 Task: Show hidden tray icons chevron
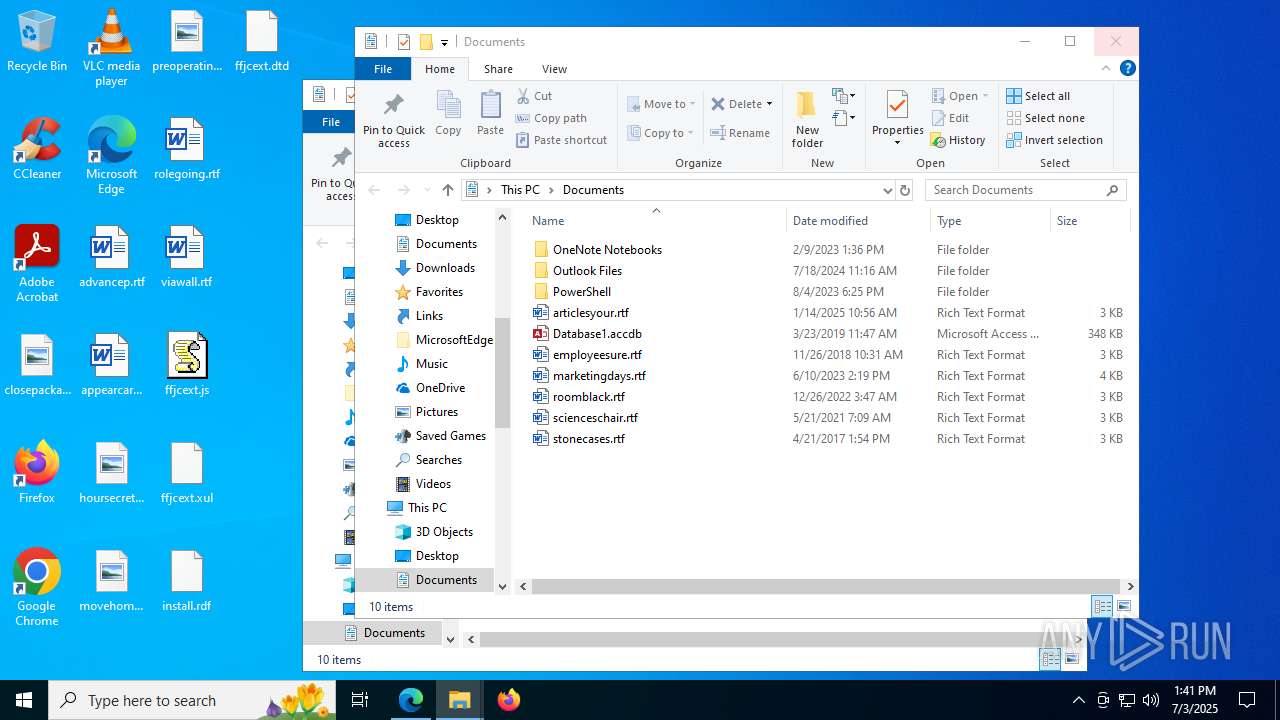click(1078, 700)
